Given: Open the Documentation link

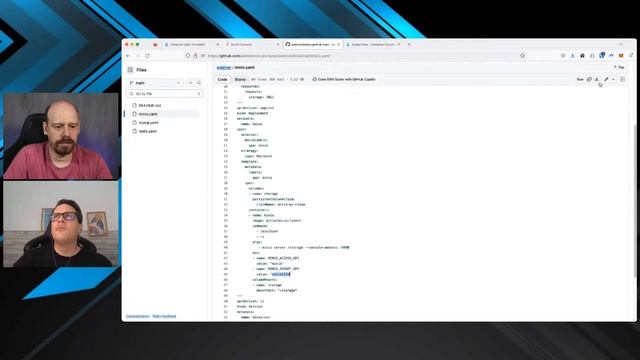Looking at the screenshot, I should (x=137, y=316).
